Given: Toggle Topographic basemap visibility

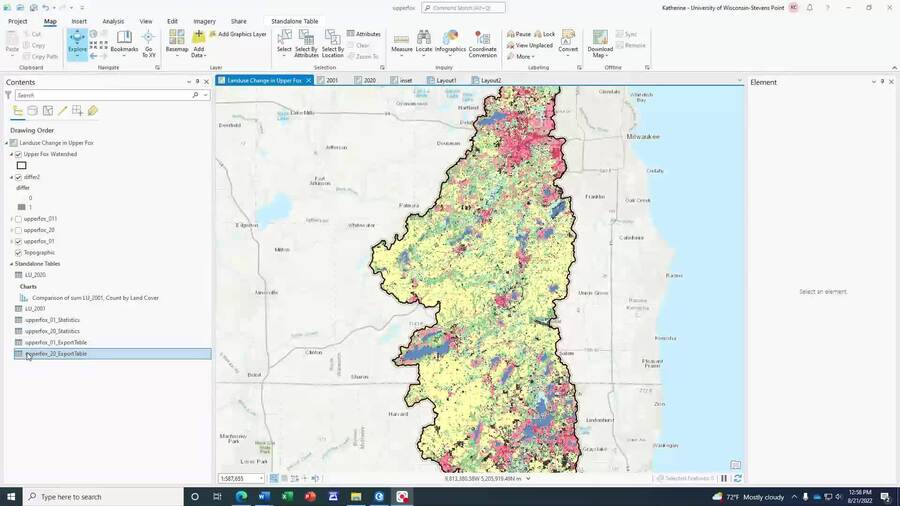Looking at the screenshot, I should tap(18, 252).
